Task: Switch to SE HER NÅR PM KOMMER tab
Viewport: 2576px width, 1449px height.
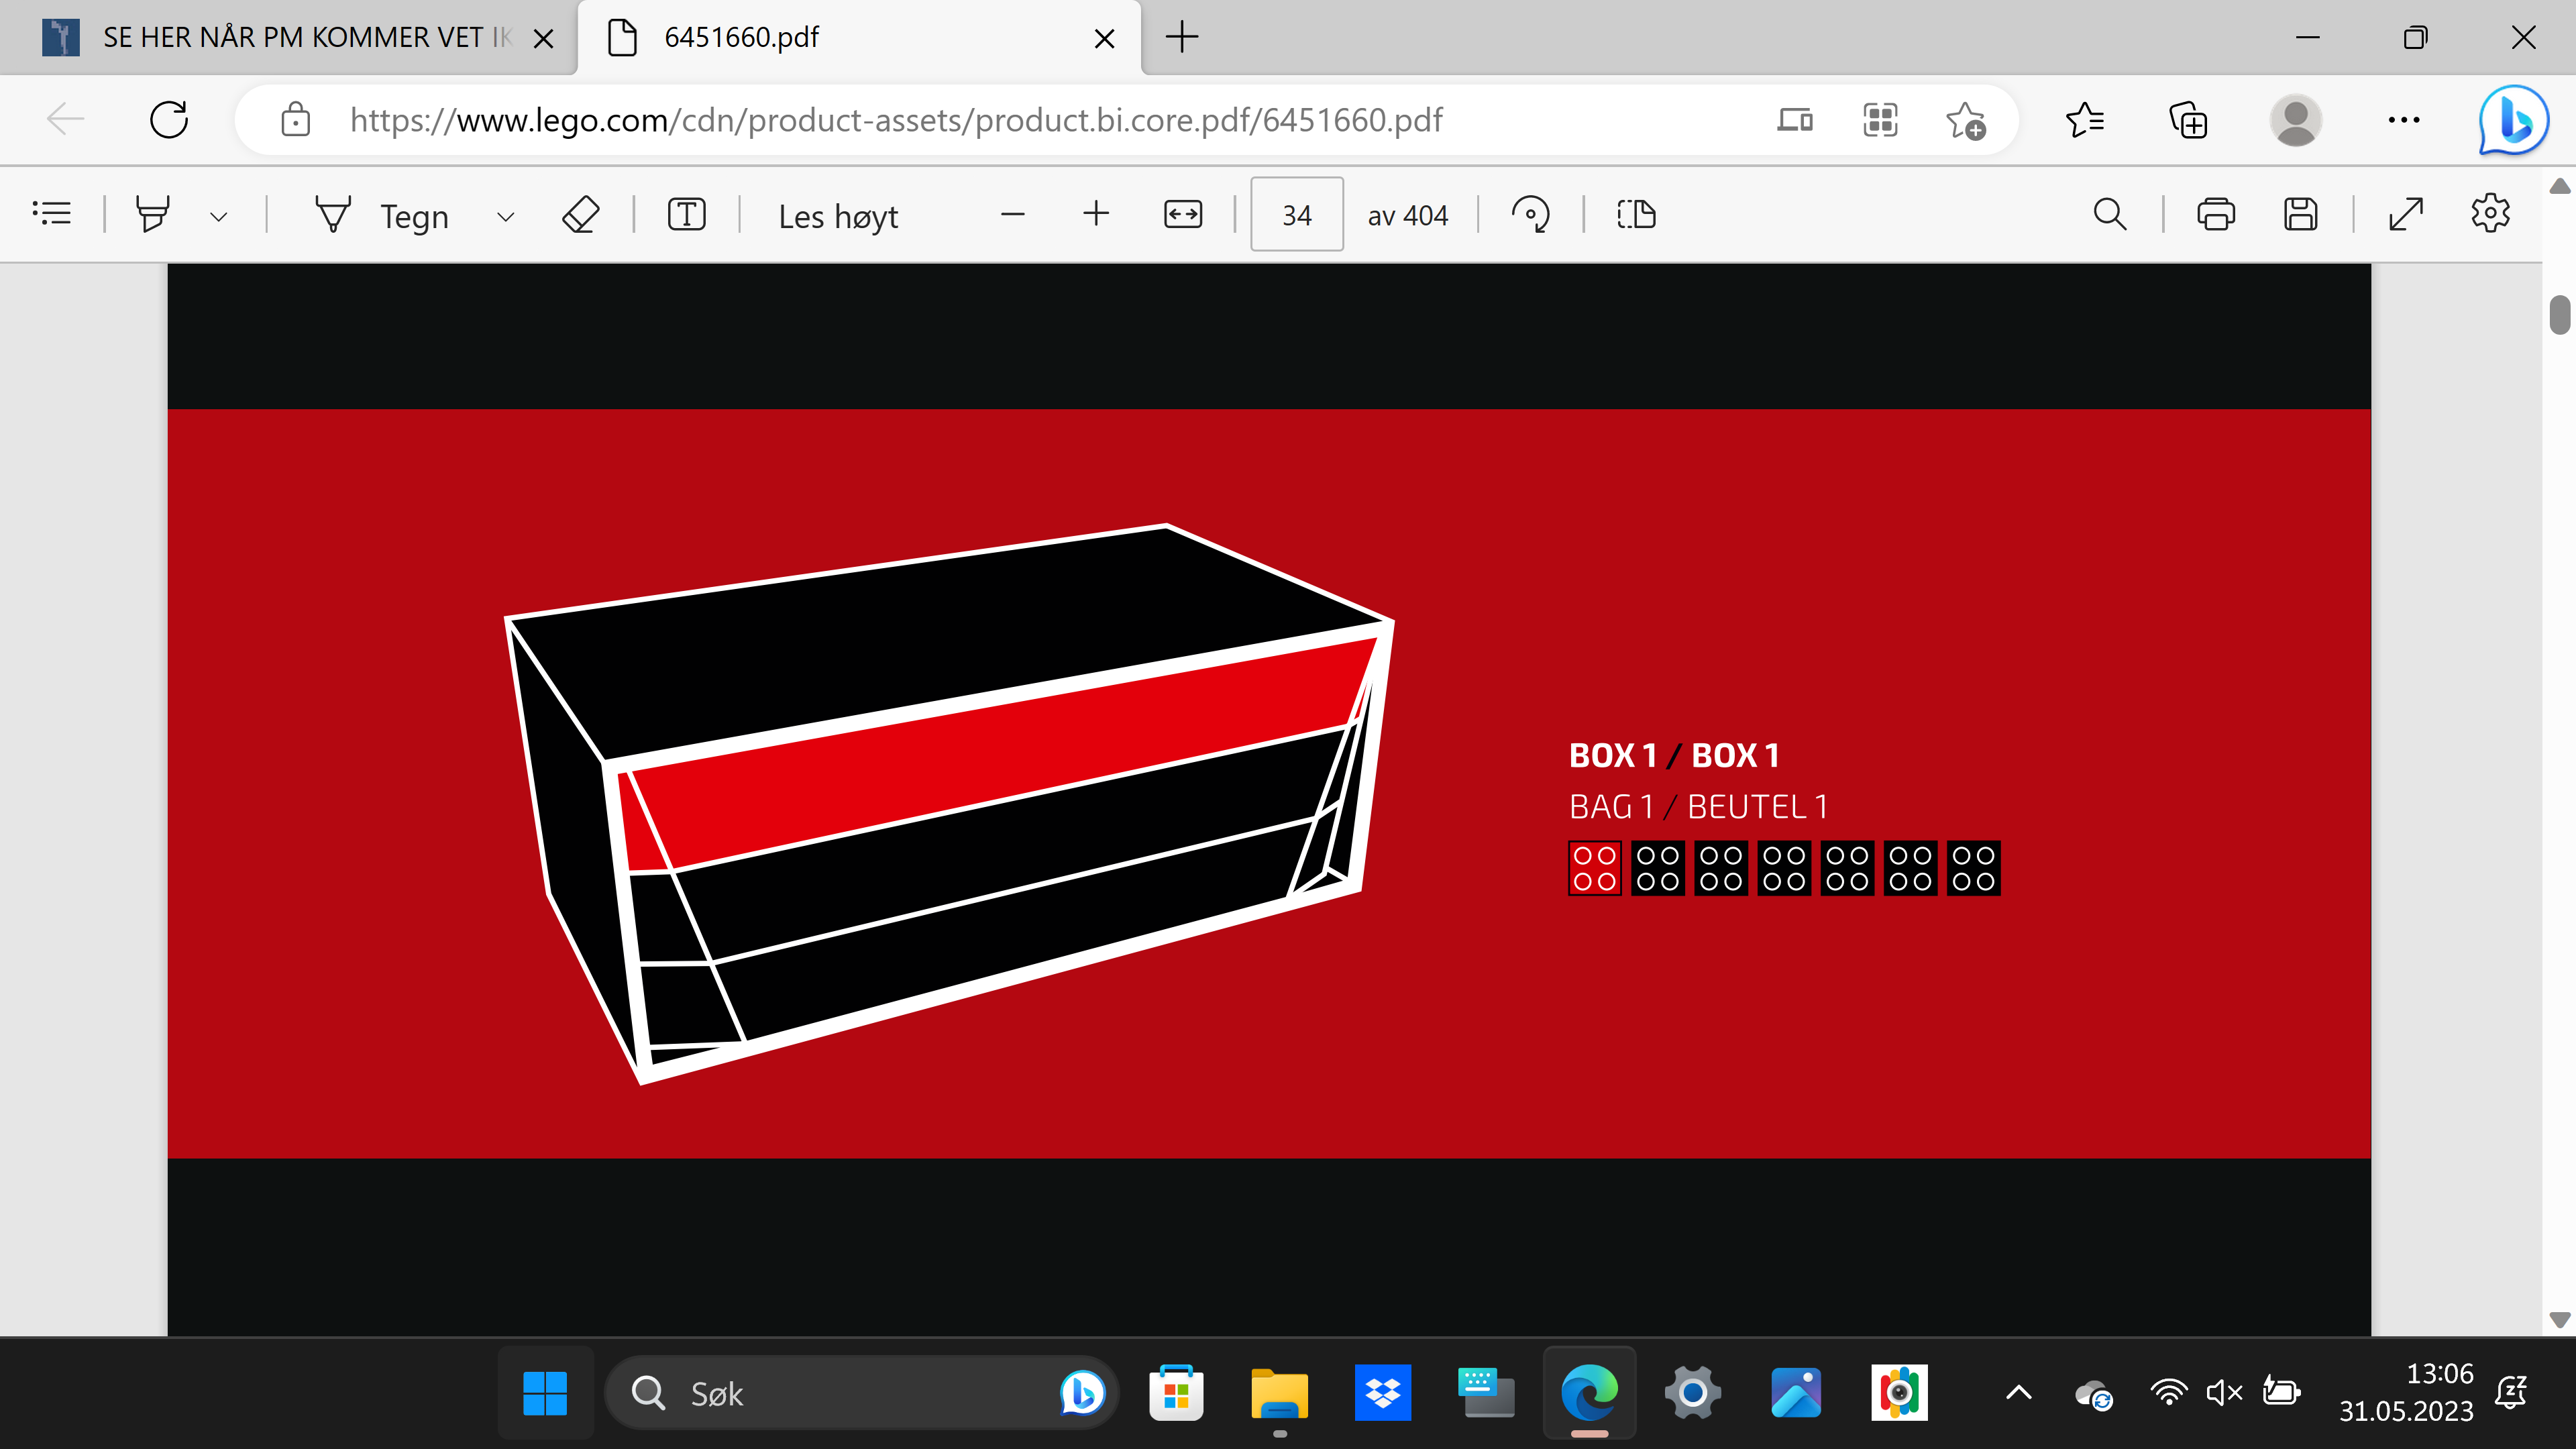Action: (x=288, y=38)
